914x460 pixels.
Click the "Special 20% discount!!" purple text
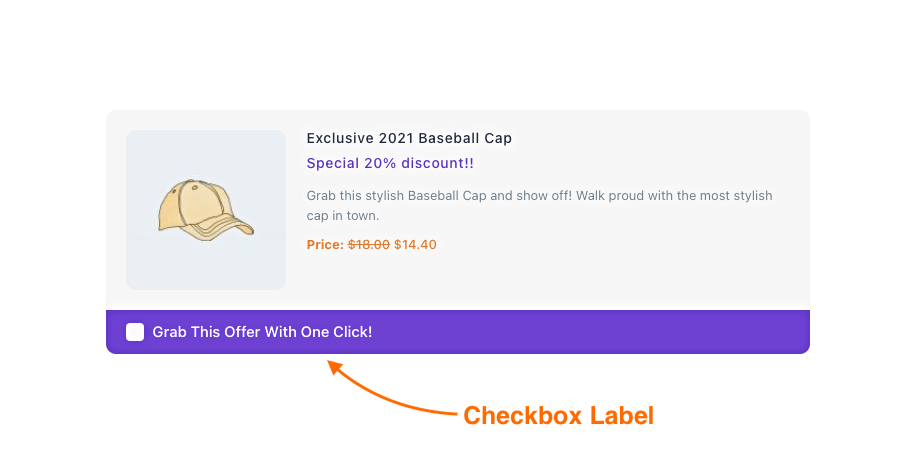tap(390, 163)
